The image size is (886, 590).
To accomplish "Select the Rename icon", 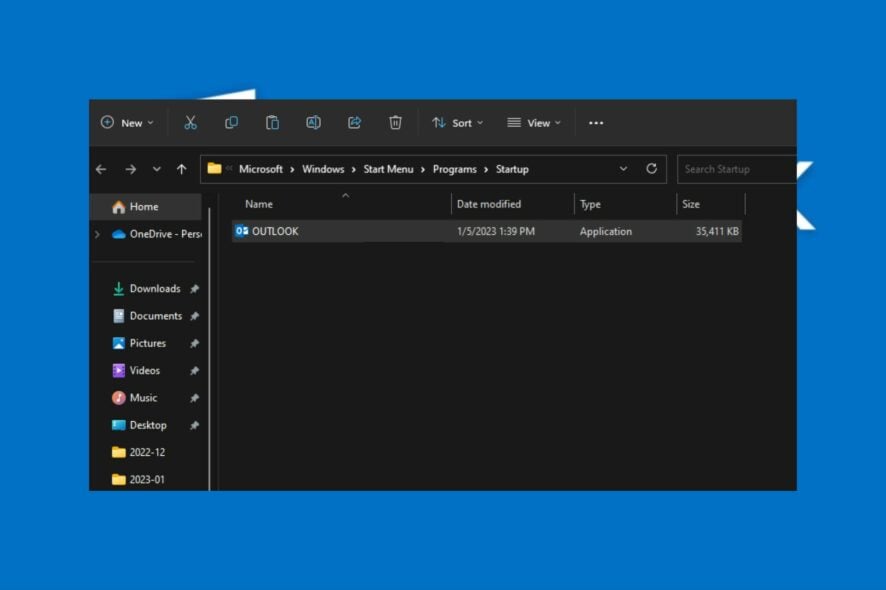I will coord(313,122).
